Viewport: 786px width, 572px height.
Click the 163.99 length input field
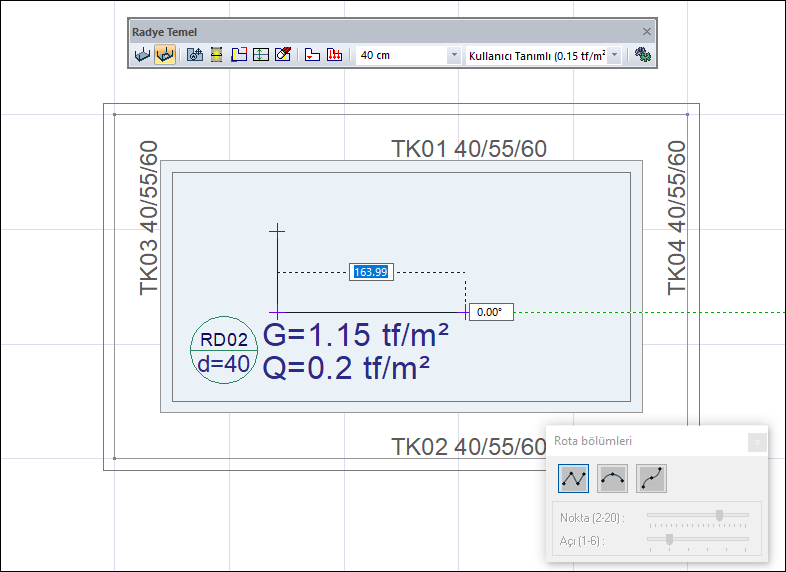point(371,272)
